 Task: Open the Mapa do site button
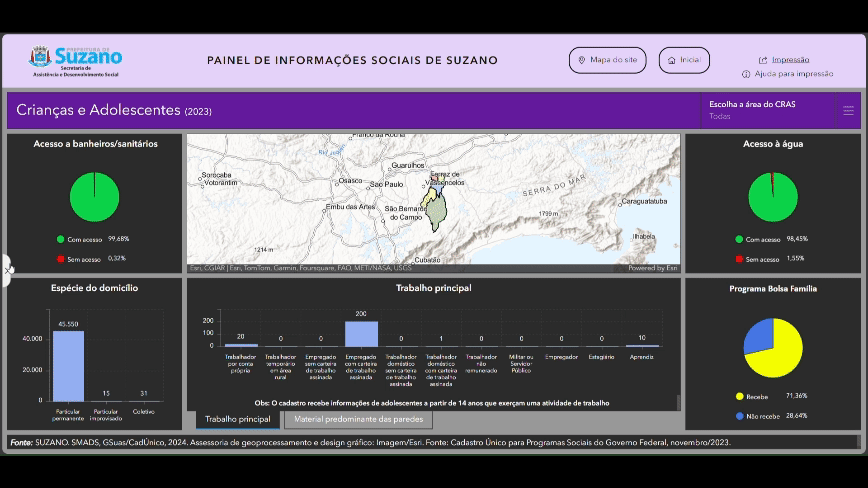coord(607,60)
